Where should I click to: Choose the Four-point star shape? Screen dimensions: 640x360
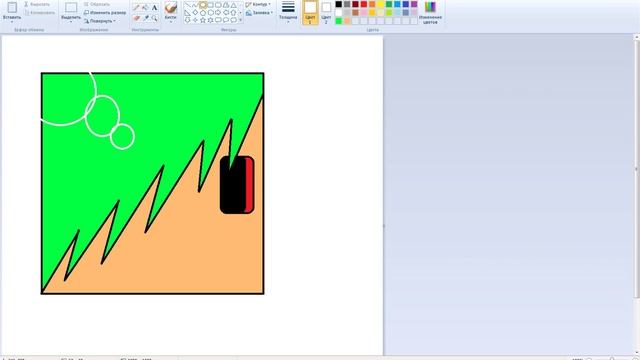coord(195,20)
